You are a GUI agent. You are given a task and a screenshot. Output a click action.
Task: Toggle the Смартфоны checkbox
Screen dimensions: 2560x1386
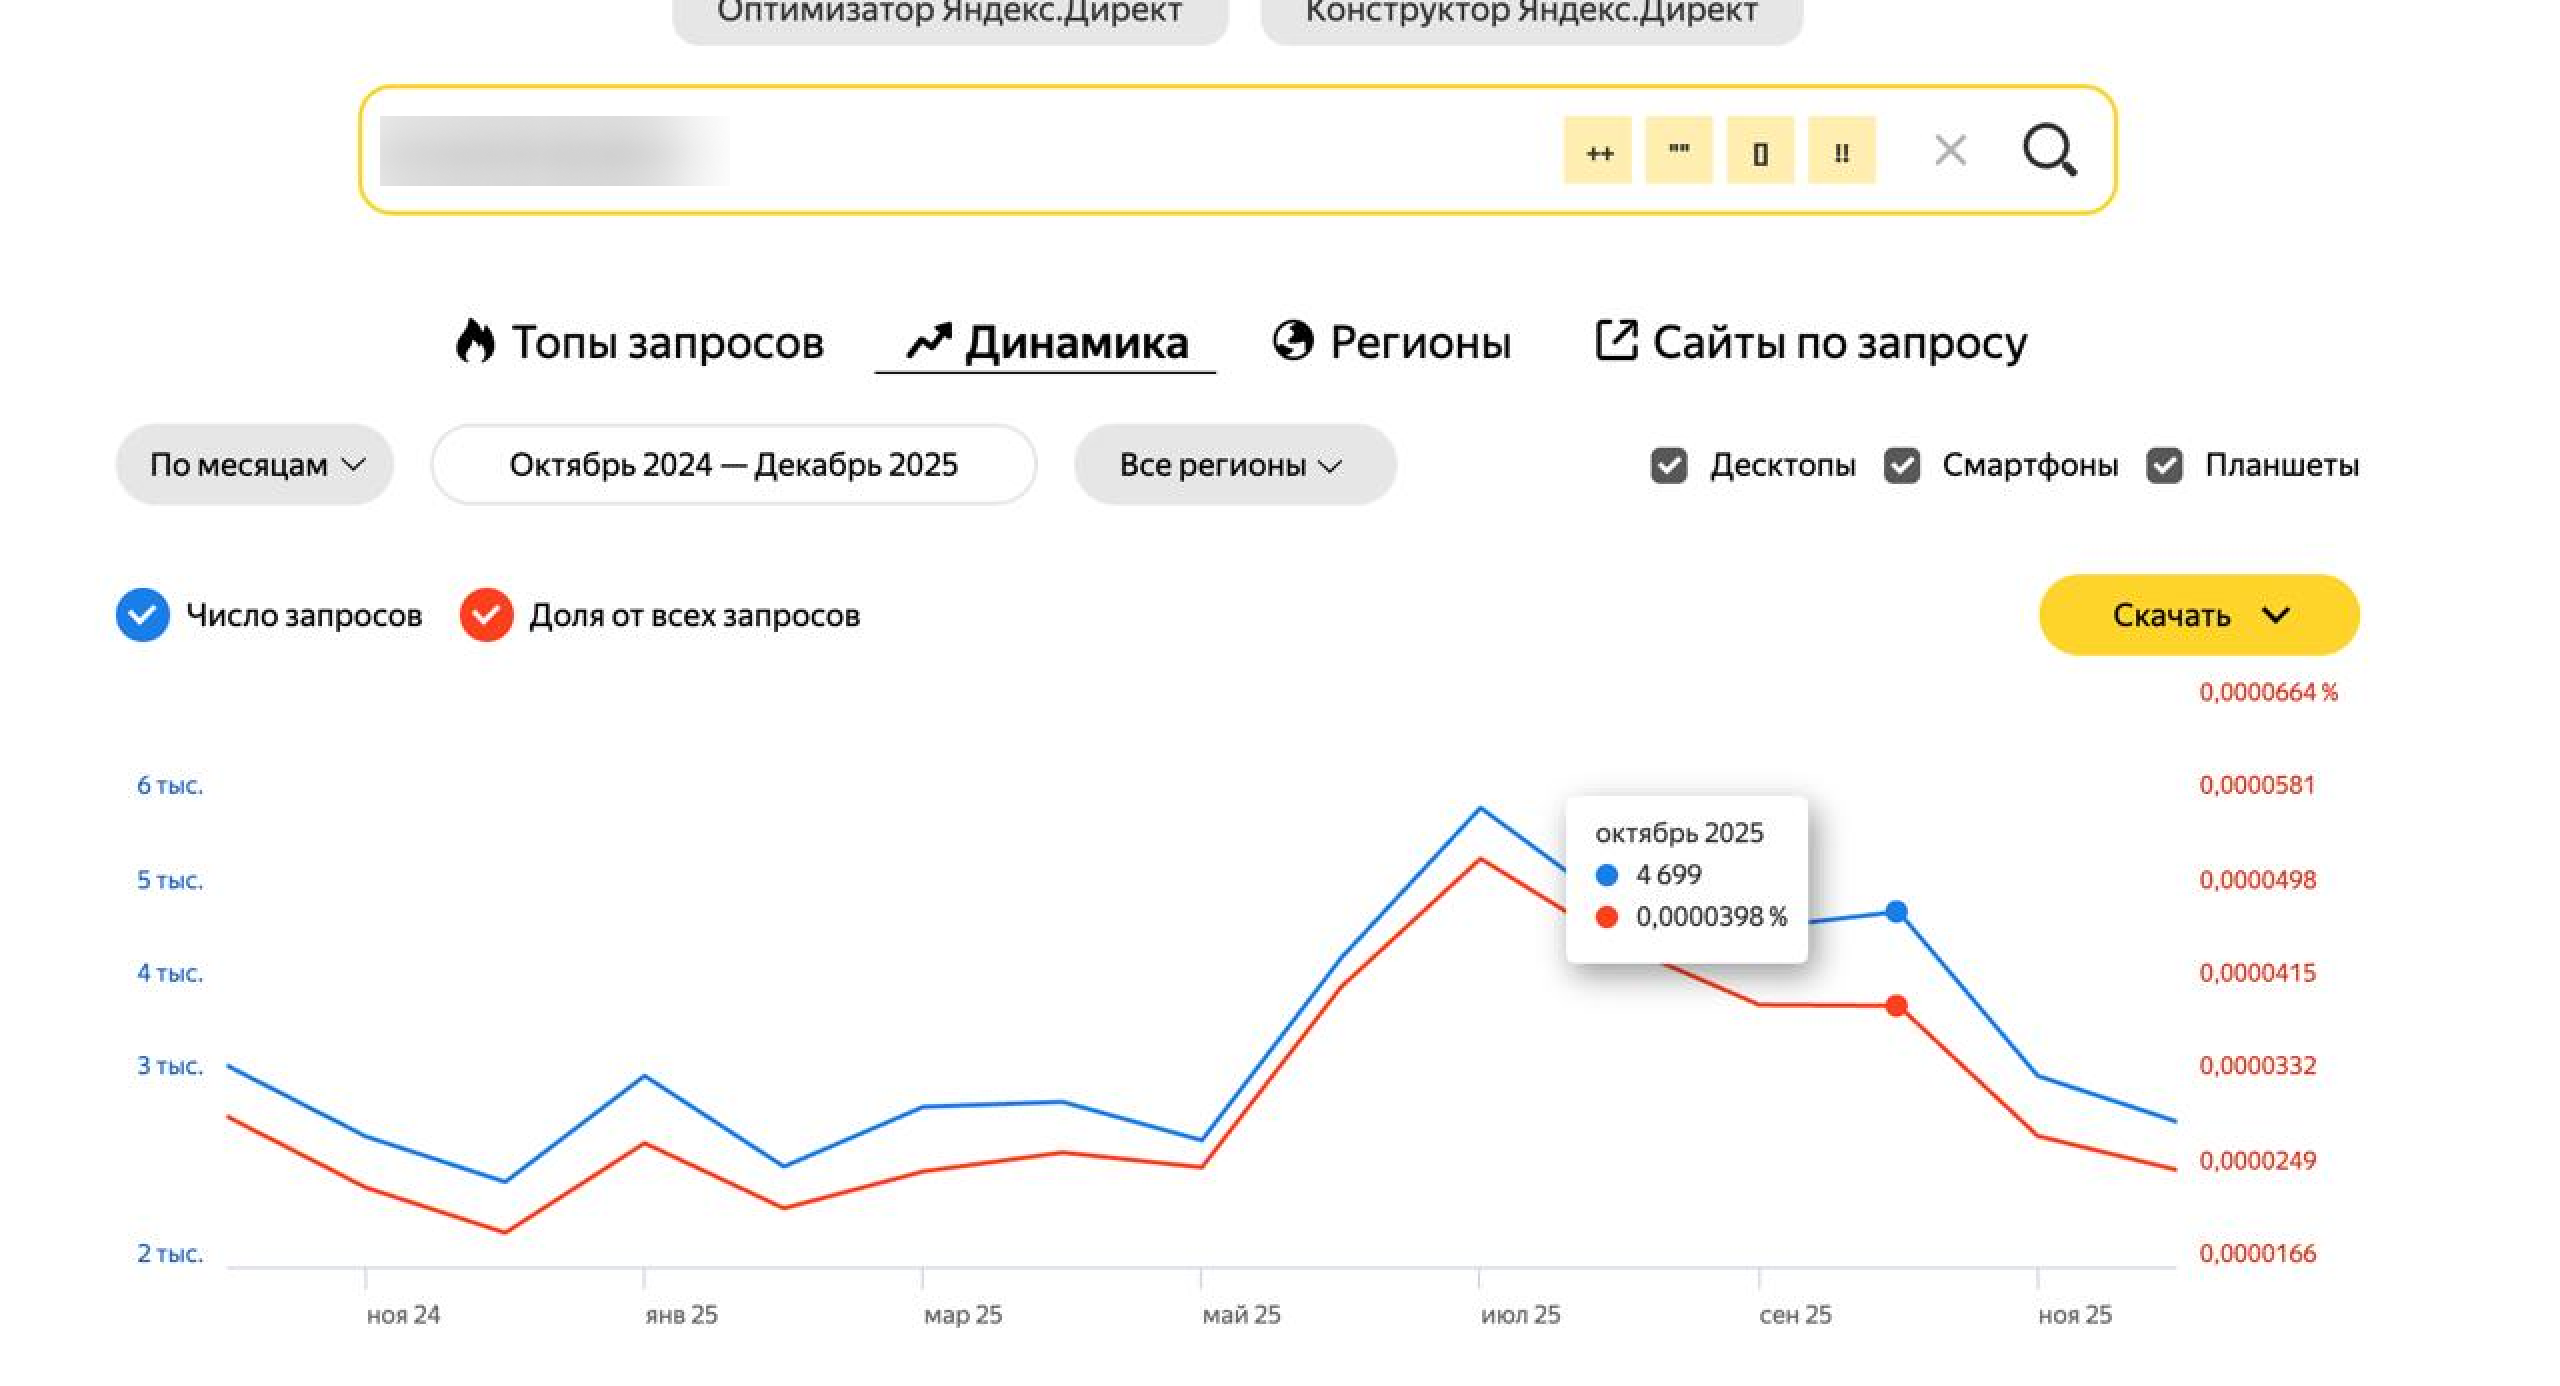pyautogui.click(x=1902, y=465)
